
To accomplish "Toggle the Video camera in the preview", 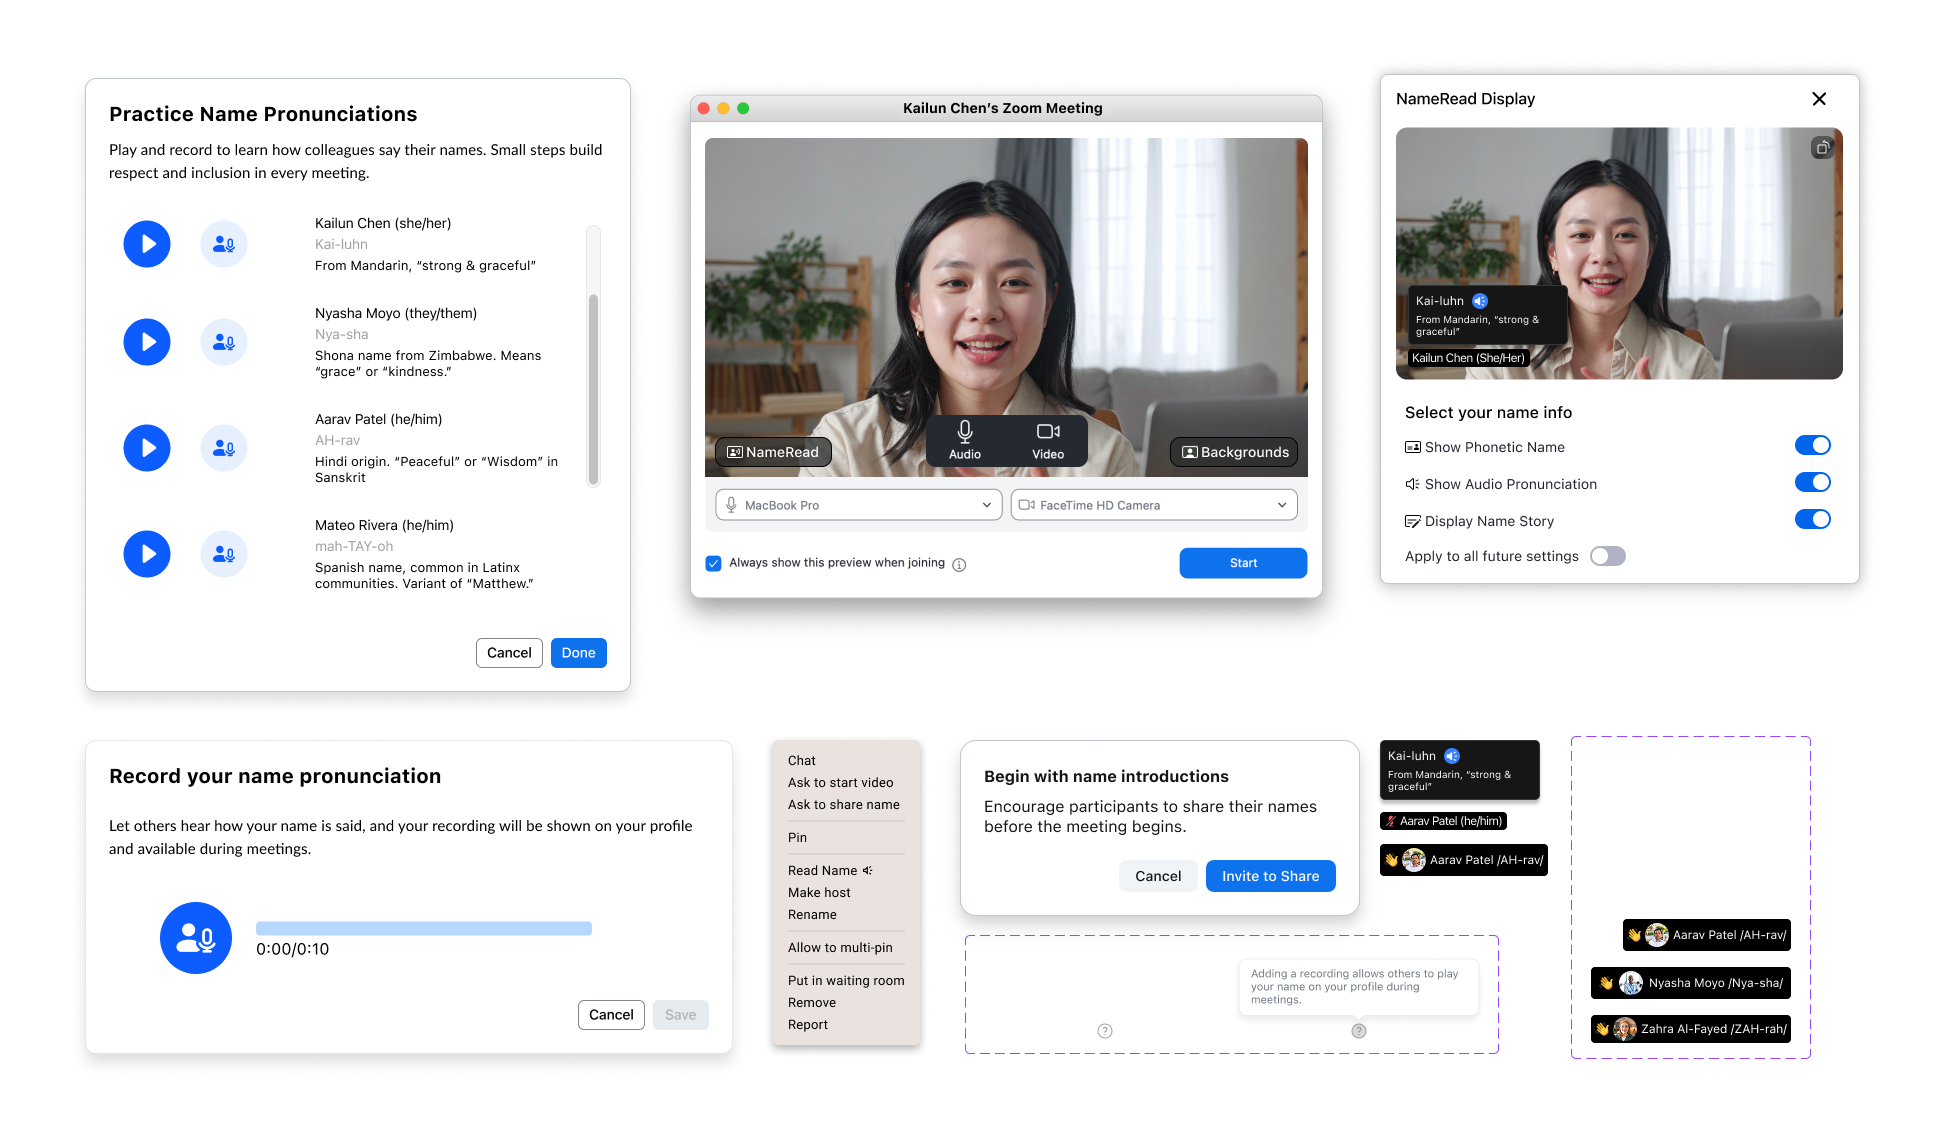I will pos(1048,440).
